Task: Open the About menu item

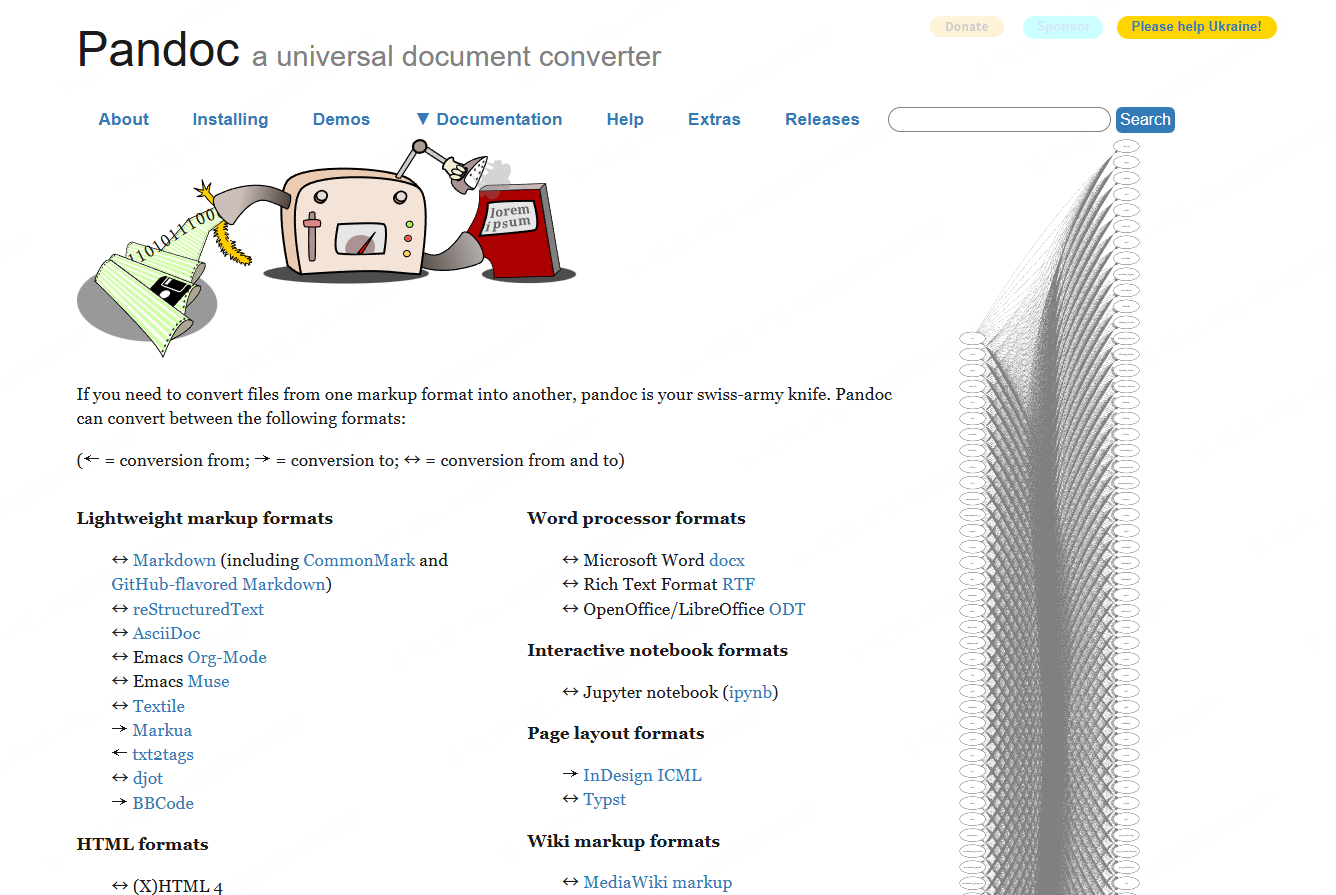Action: [123, 119]
